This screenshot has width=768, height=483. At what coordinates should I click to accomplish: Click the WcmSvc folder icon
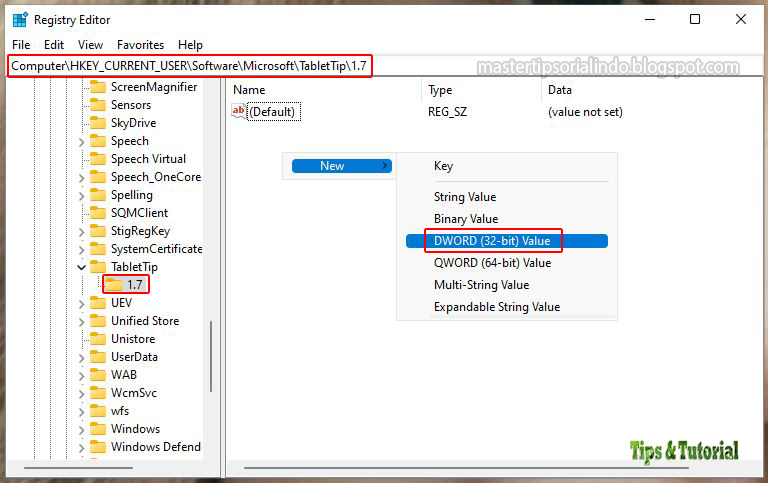coord(98,393)
